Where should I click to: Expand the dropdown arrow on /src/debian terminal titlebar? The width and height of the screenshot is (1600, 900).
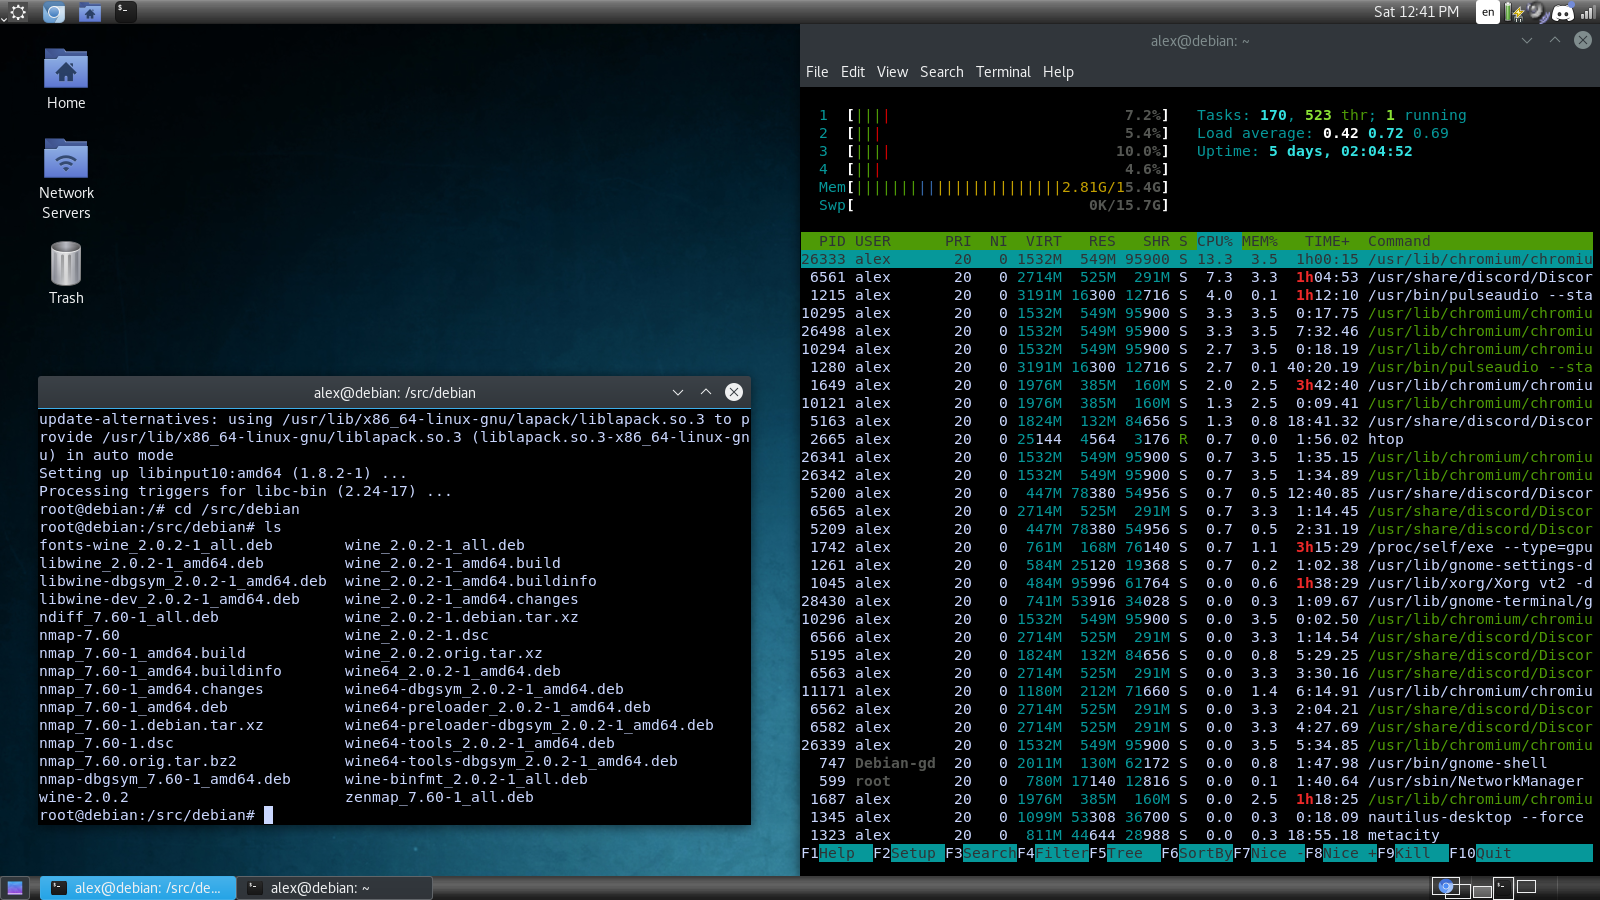click(x=677, y=392)
